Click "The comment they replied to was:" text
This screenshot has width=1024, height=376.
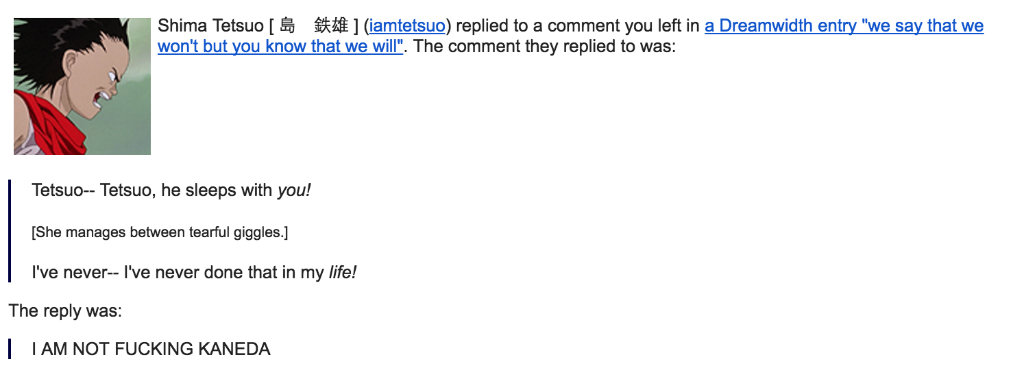(545, 48)
